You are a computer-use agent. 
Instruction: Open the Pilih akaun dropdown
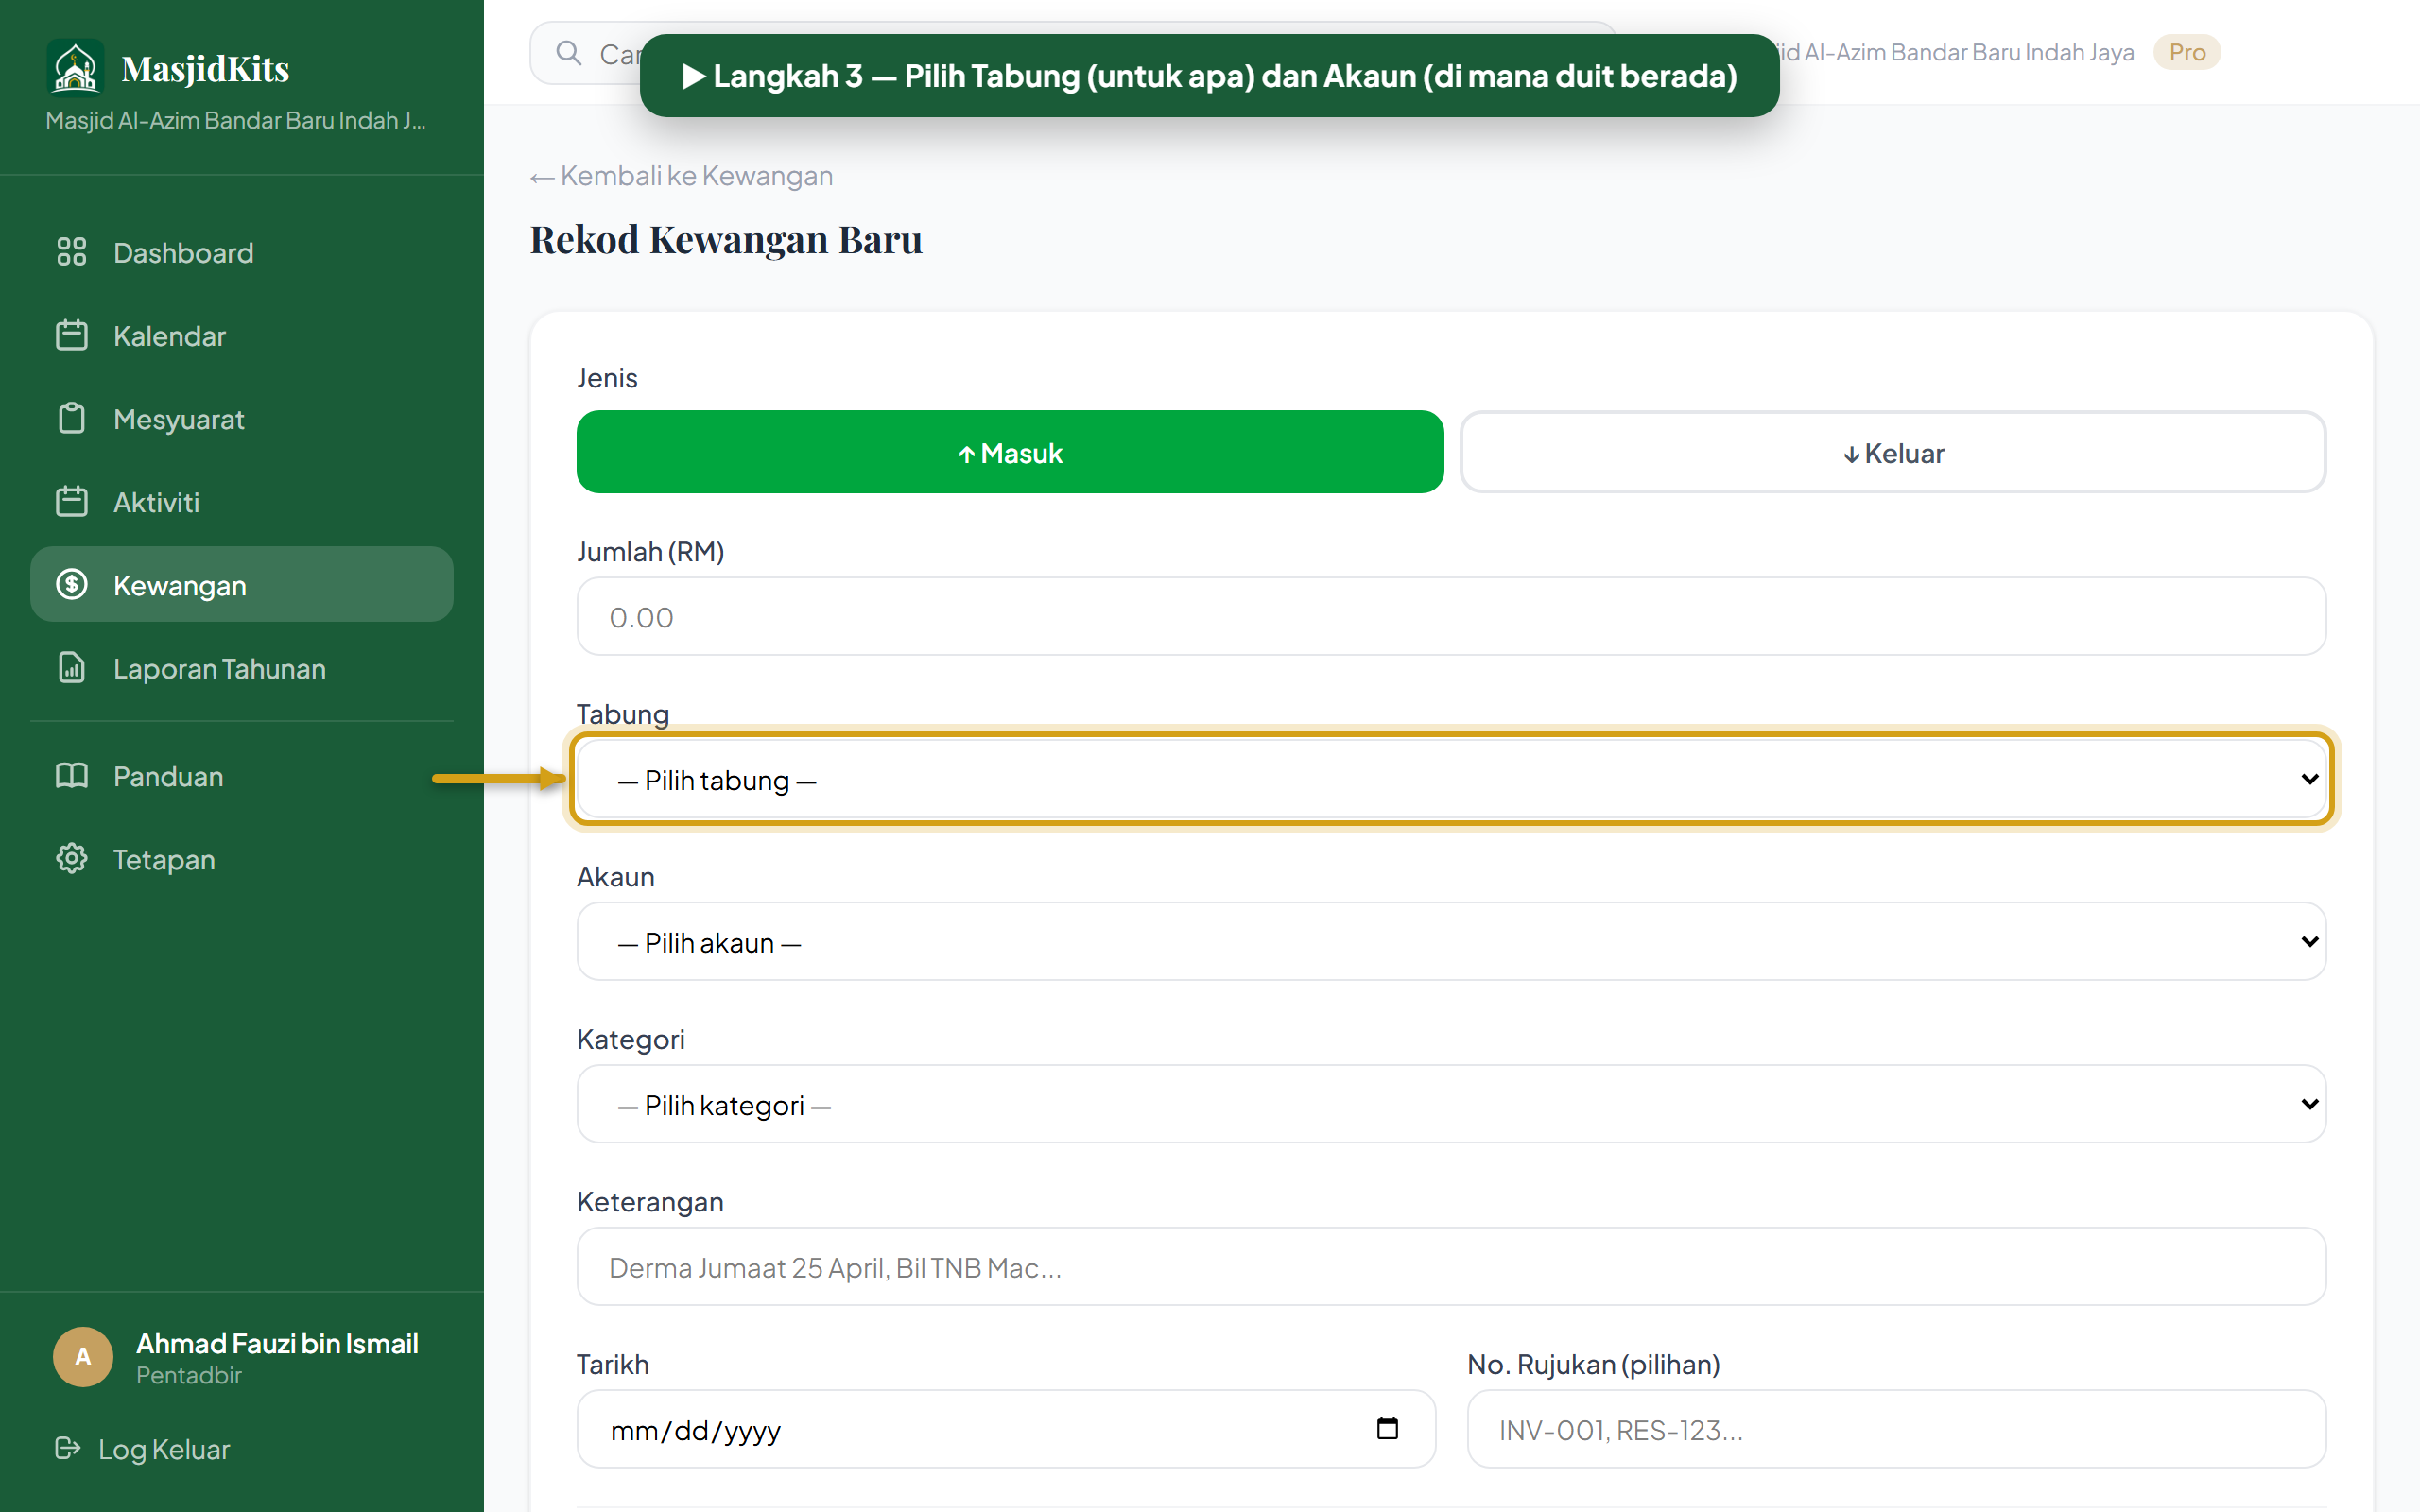[1451, 942]
